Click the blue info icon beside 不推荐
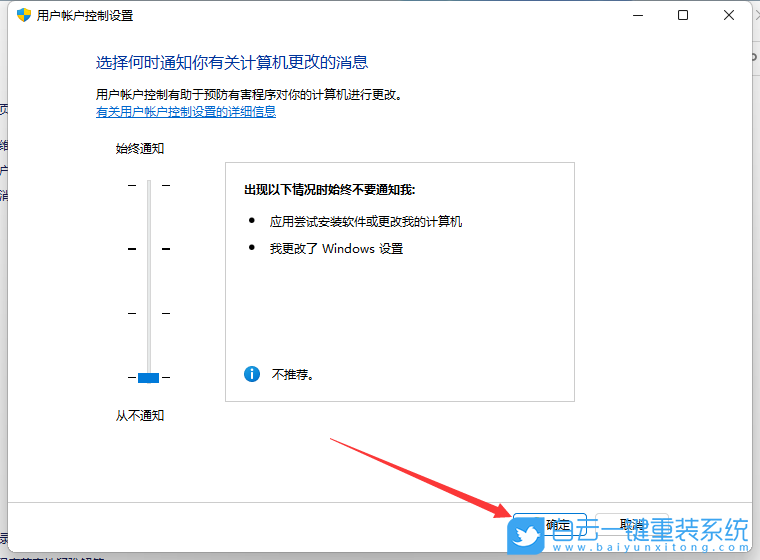Screen dimensions: 760x560 click(252, 374)
